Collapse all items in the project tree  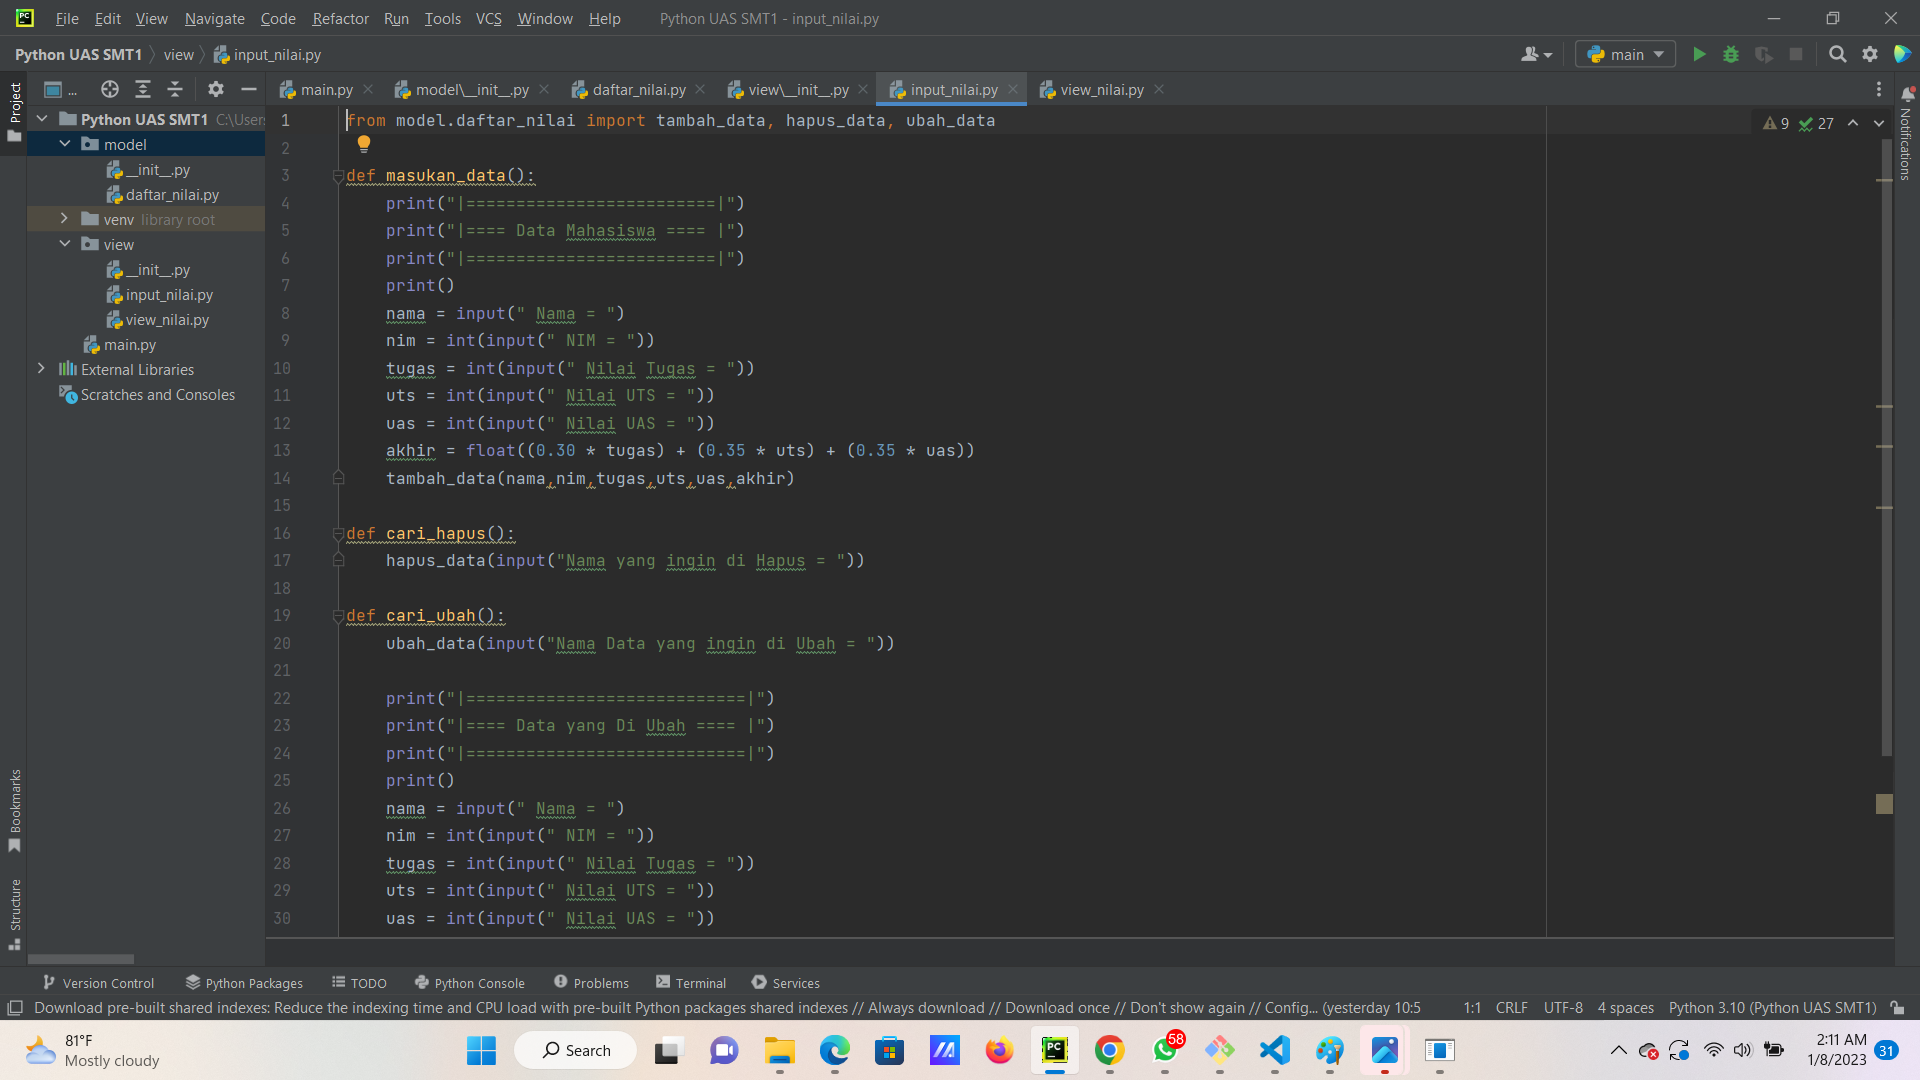coord(175,89)
